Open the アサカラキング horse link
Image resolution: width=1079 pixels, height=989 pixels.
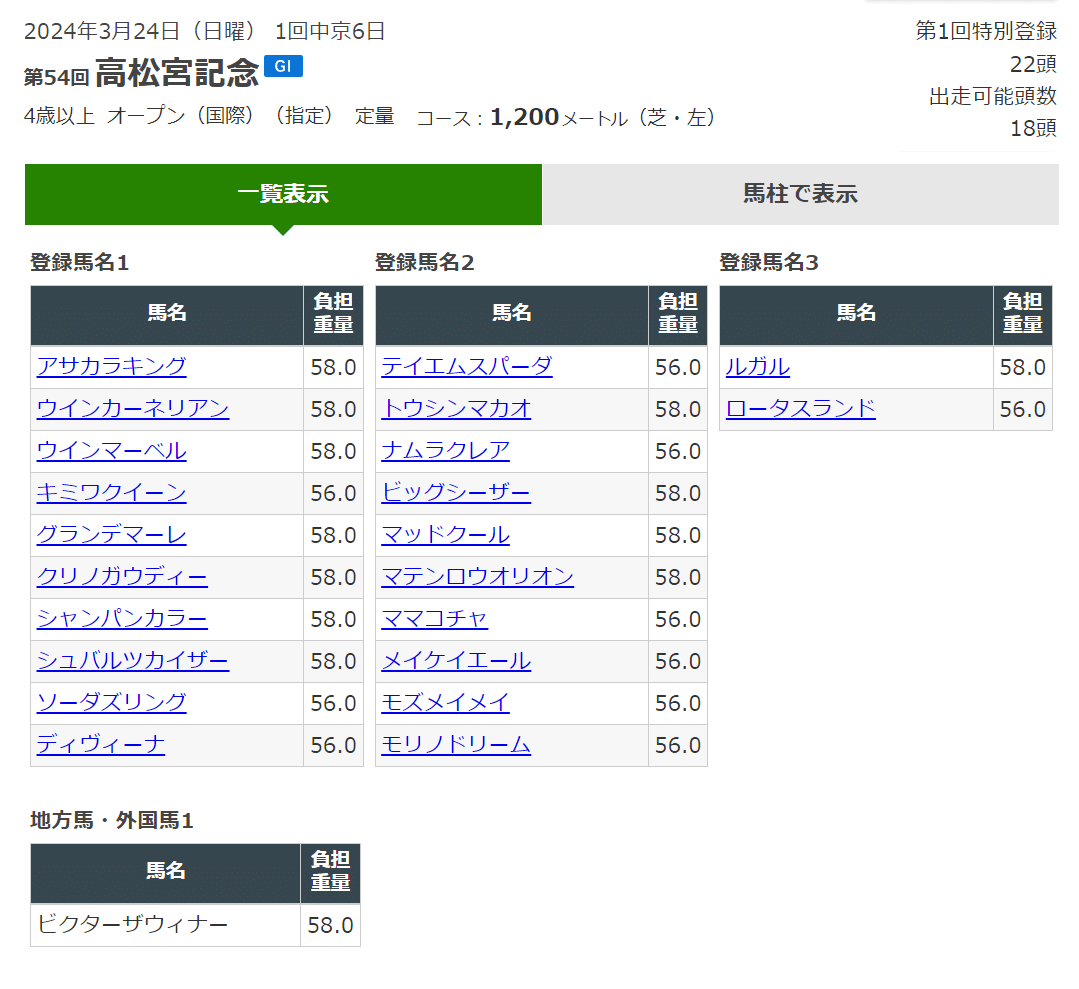pyautogui.click(x=111, y=367)
